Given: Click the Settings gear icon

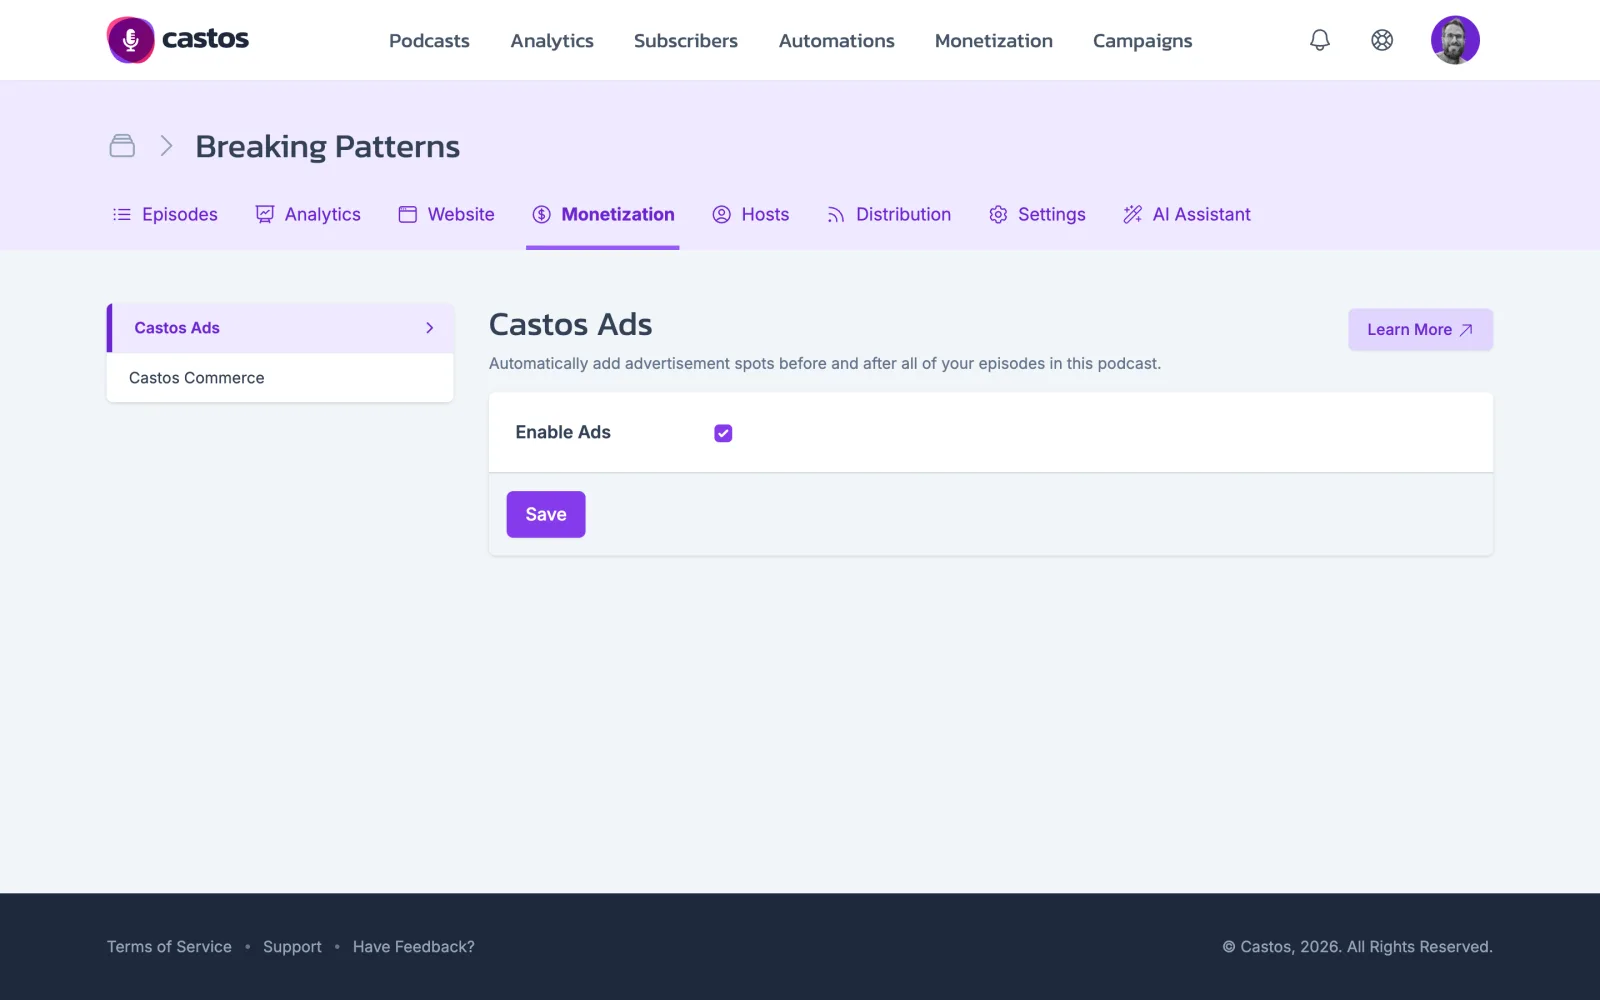Looking at the screenshot, I should tap(998, 215).
